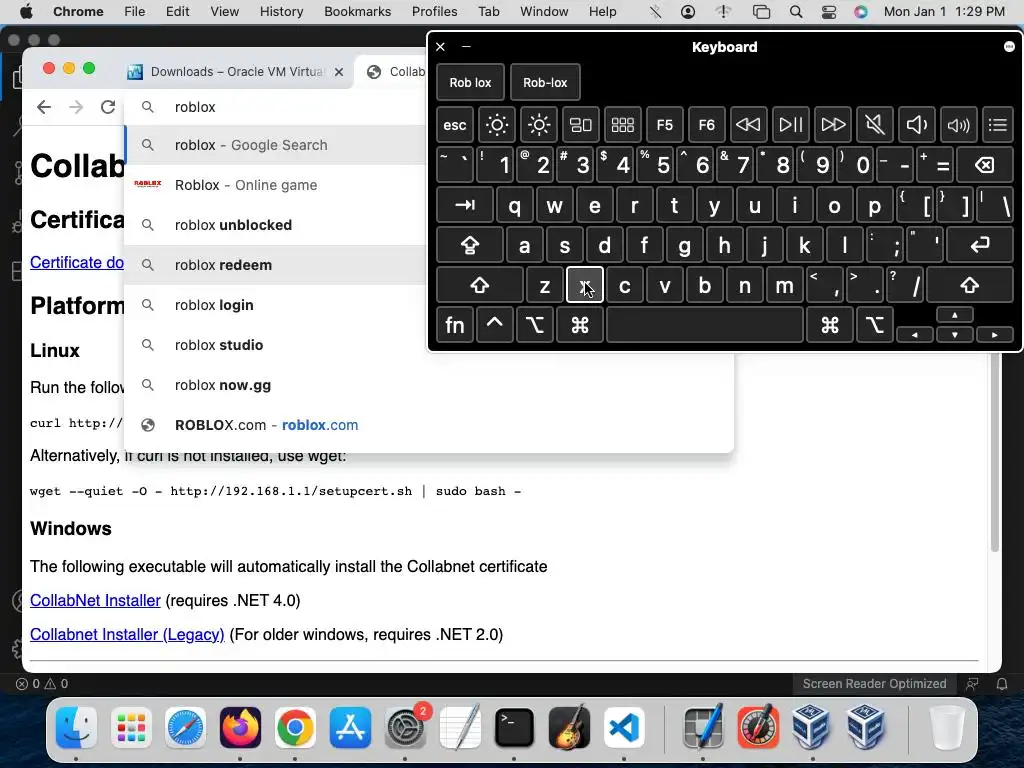Viewport: 1024px width, 768px height.
Task: Toggle the fn modifier key
Action: point(455,325)
